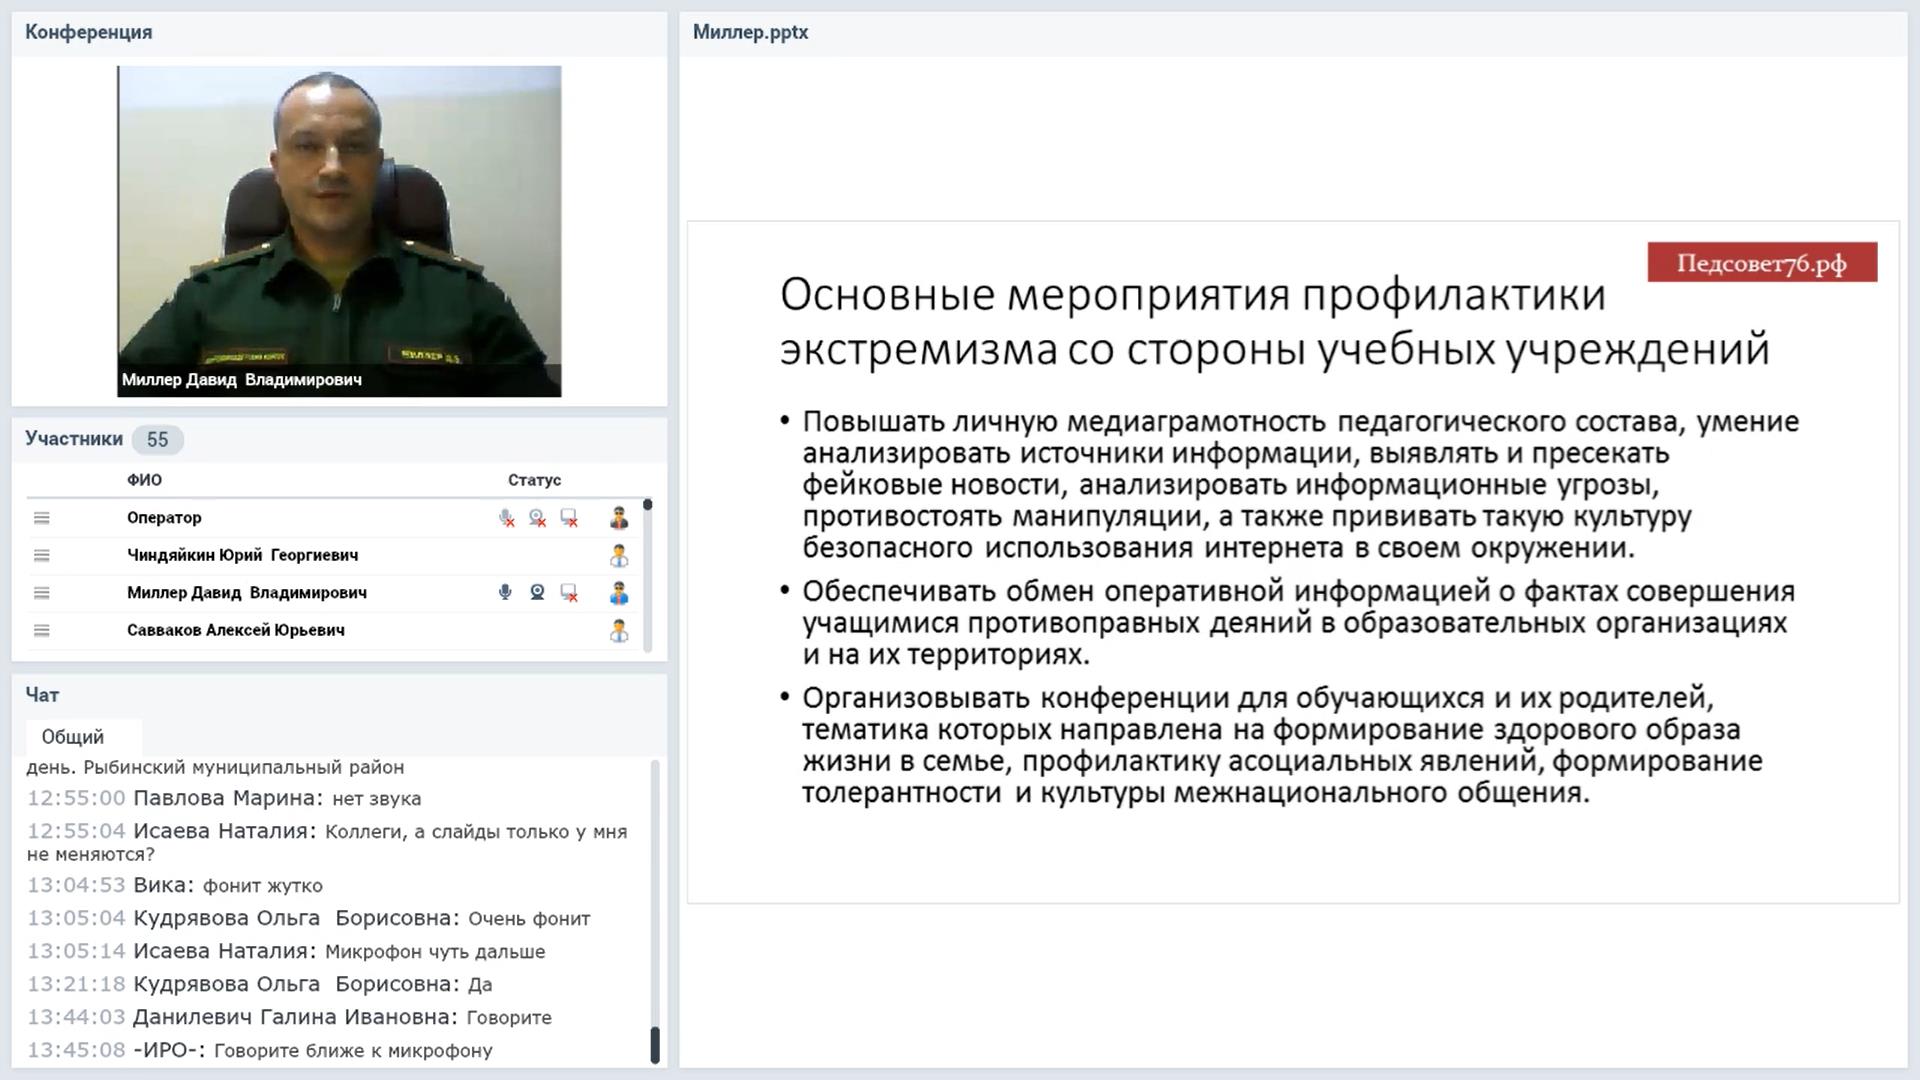Open the row menu handle for Чиндяйкин Юрий Георгиевич
This screenshot has width=1920, height=1080.
41,555
